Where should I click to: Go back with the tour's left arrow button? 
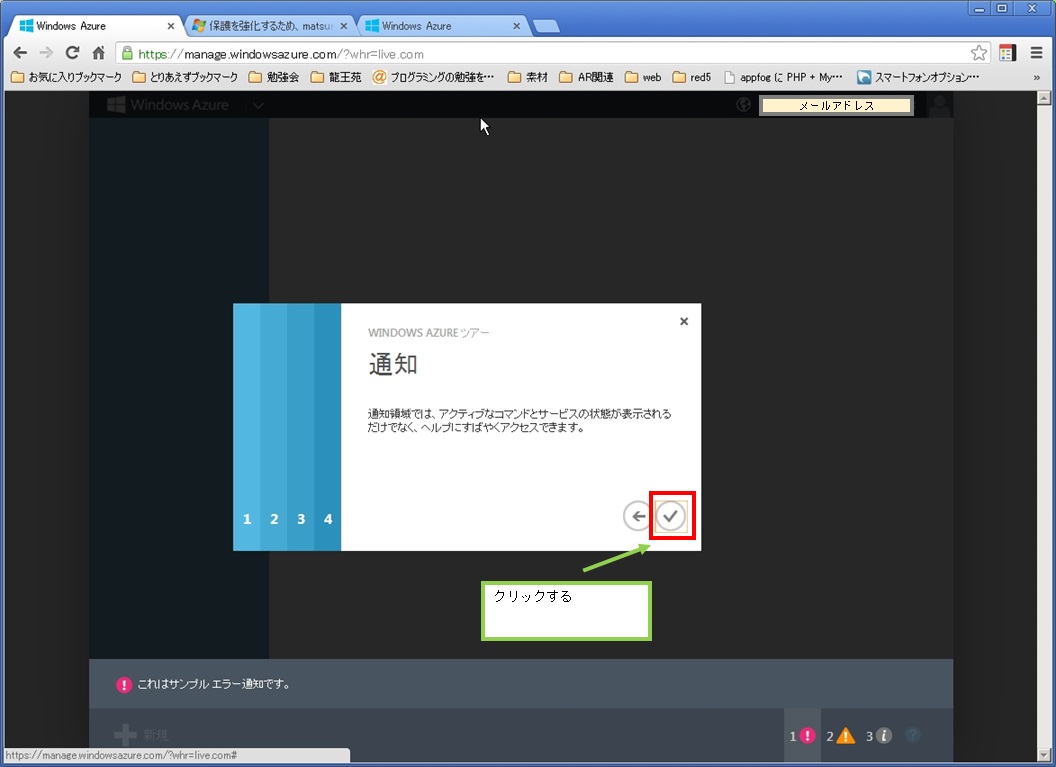(x=636, y=516)
